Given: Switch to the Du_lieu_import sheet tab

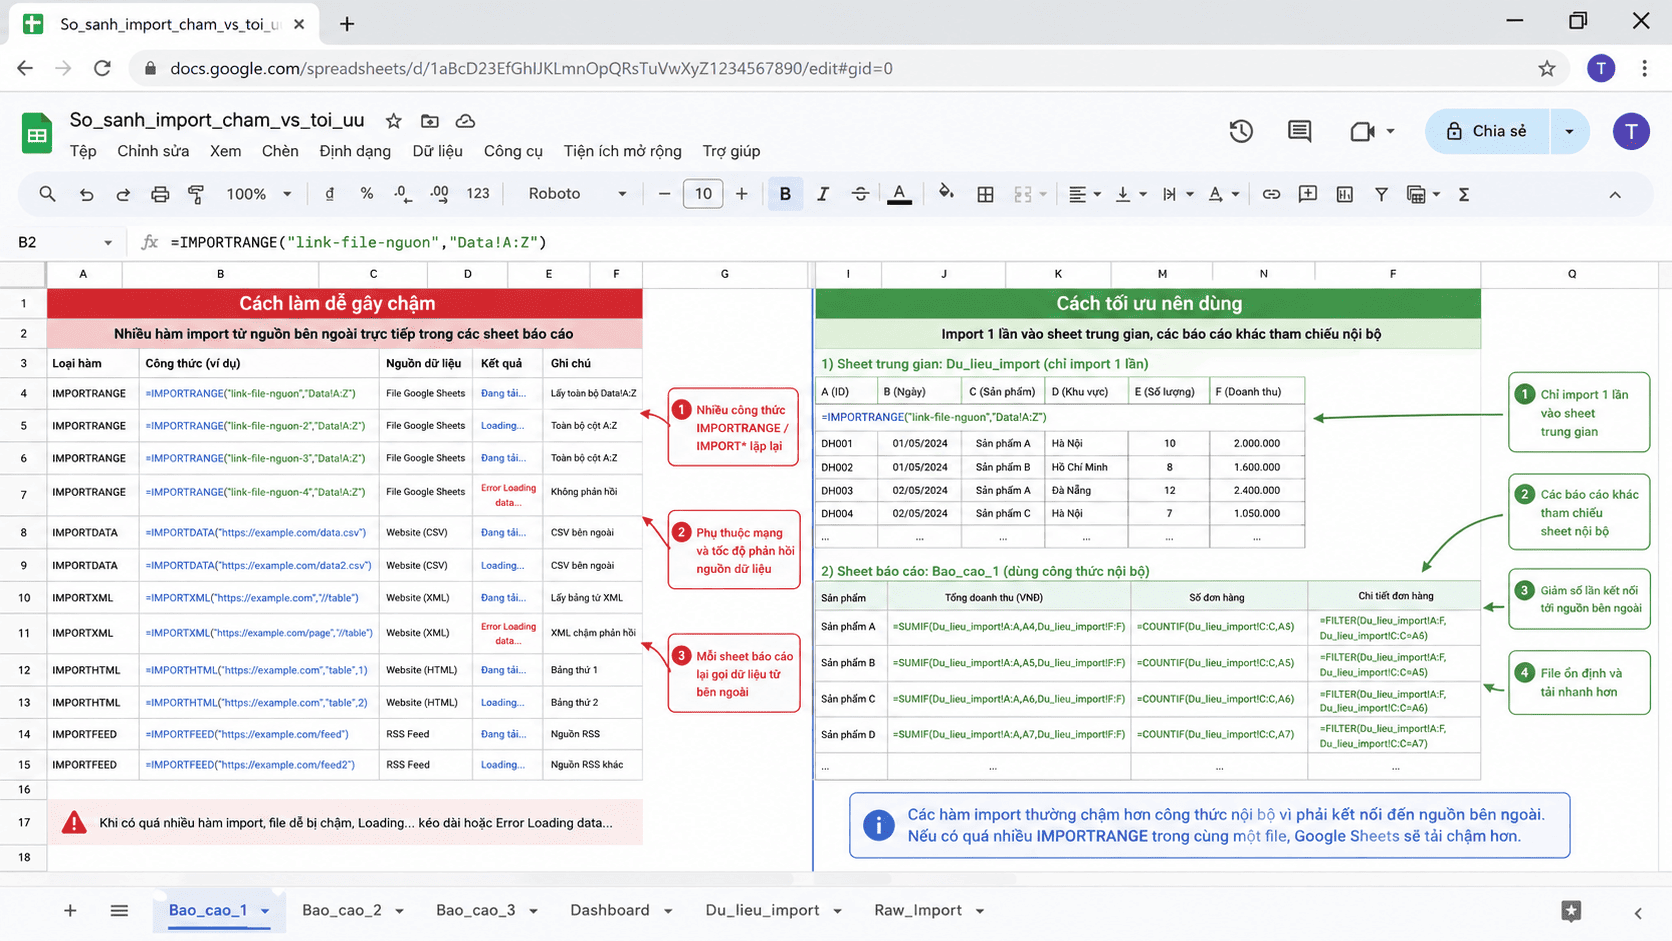Looking at the screenshot, I should (762, 910).
